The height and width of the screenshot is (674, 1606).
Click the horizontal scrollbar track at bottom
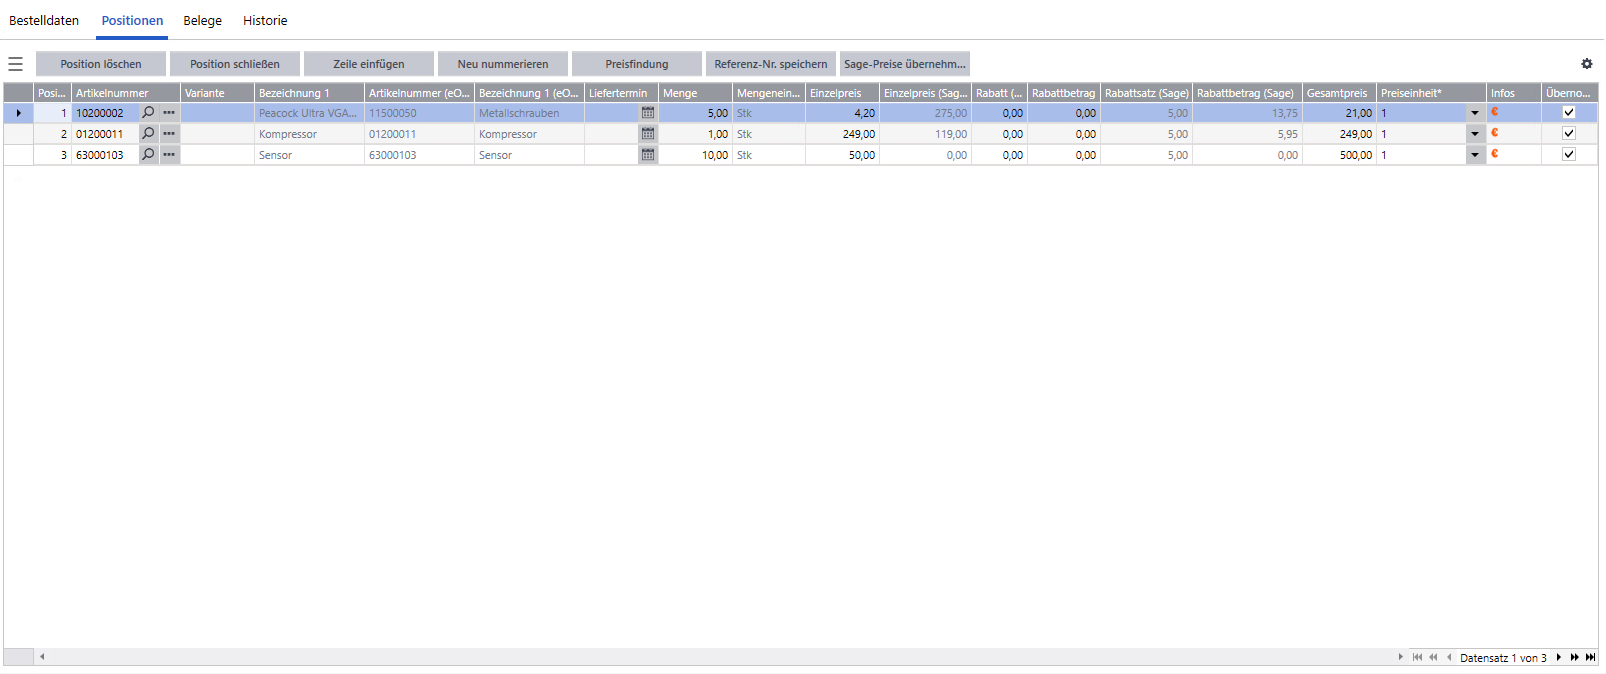pyautogui.click(x=700, y=657)
